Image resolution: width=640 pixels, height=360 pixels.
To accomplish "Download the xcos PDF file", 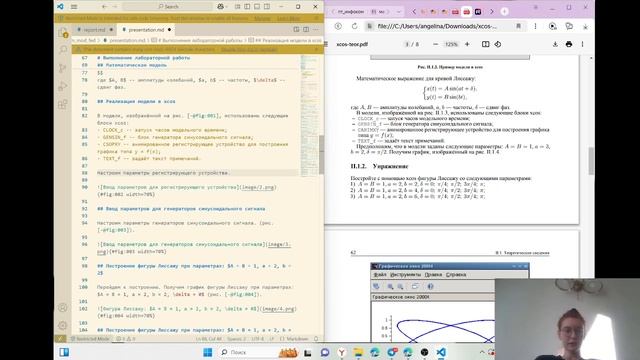I will 555,44.
